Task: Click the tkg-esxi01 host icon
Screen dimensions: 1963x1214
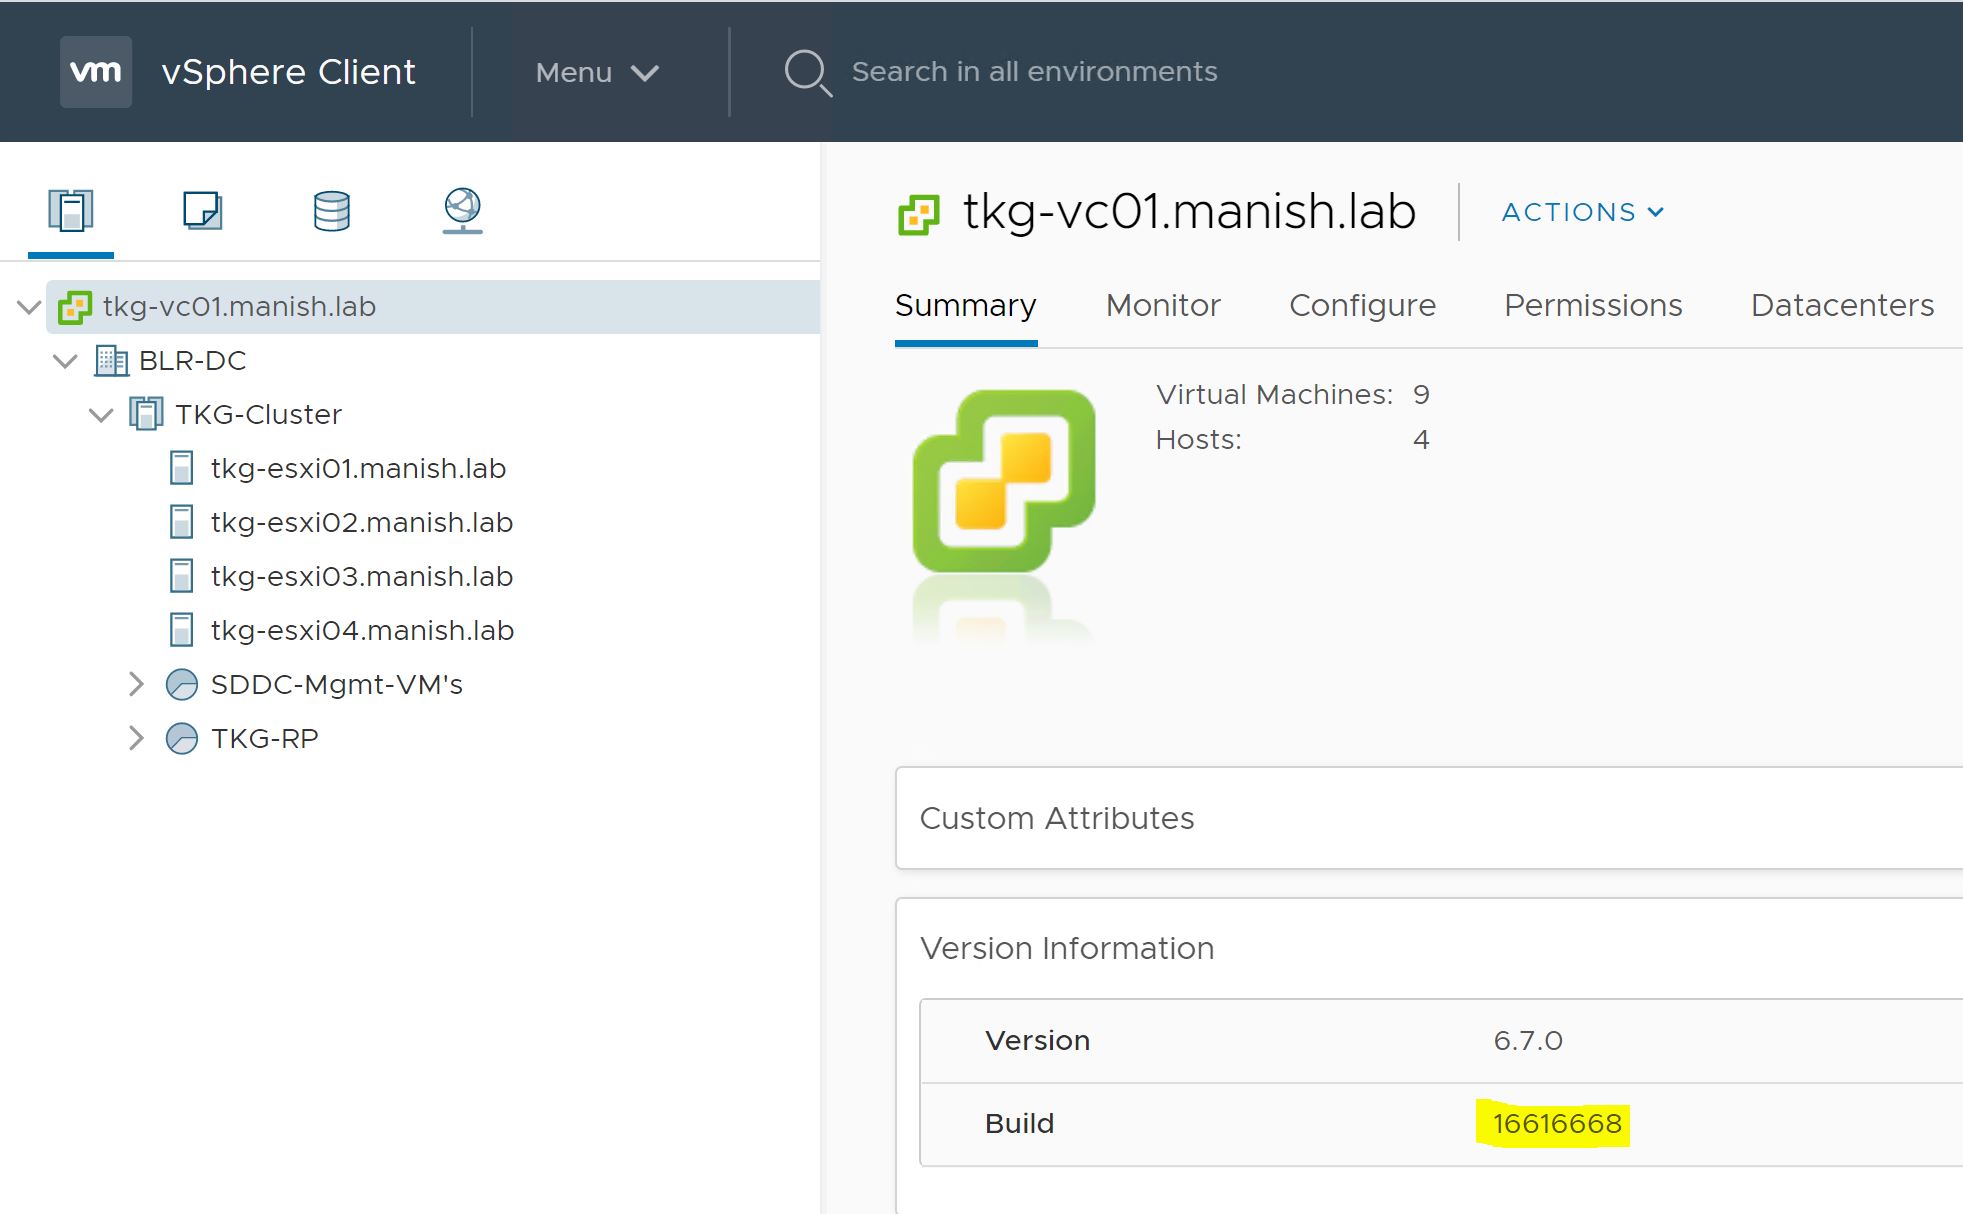Action: [181, 468]
